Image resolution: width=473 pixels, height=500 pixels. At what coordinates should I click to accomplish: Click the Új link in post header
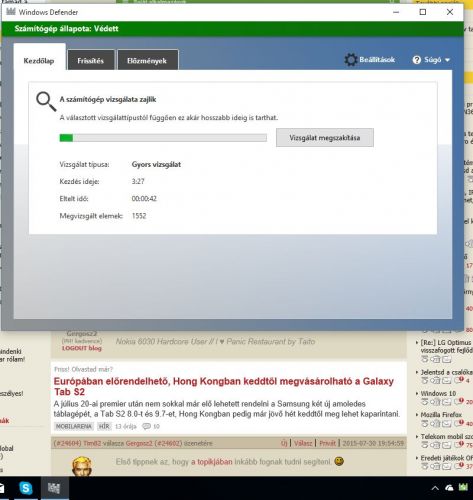pos(284,443)
